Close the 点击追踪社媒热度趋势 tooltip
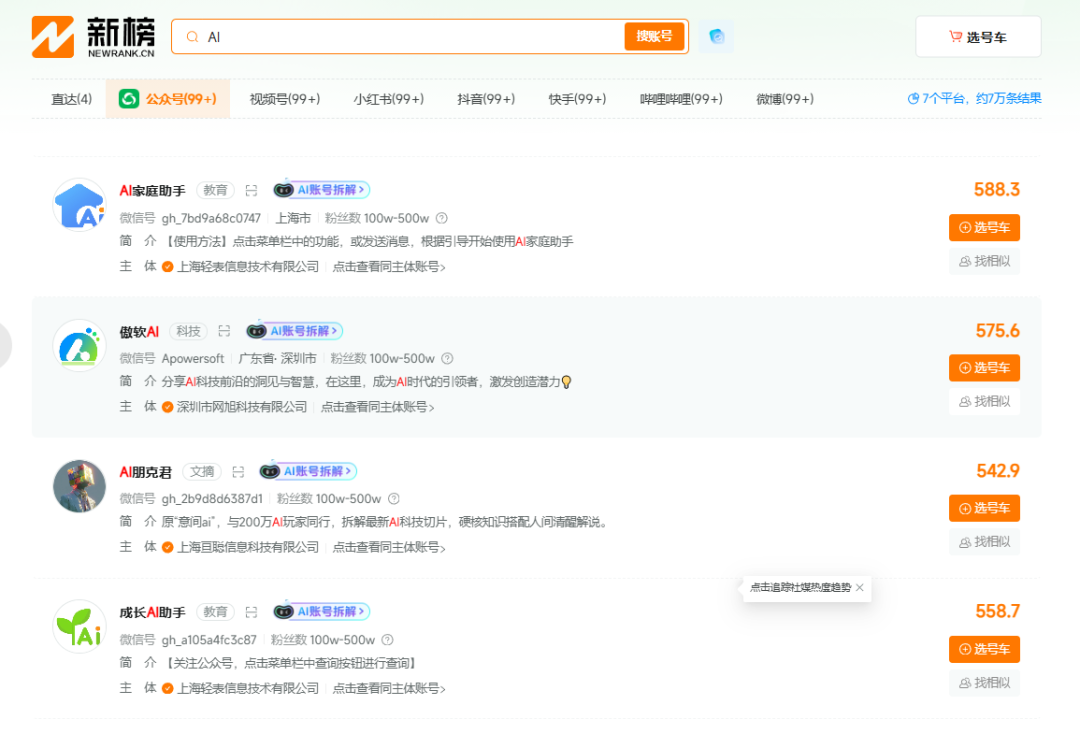Screen dimensions: 1080x734 pyautogui.click(x=860, y=587)
